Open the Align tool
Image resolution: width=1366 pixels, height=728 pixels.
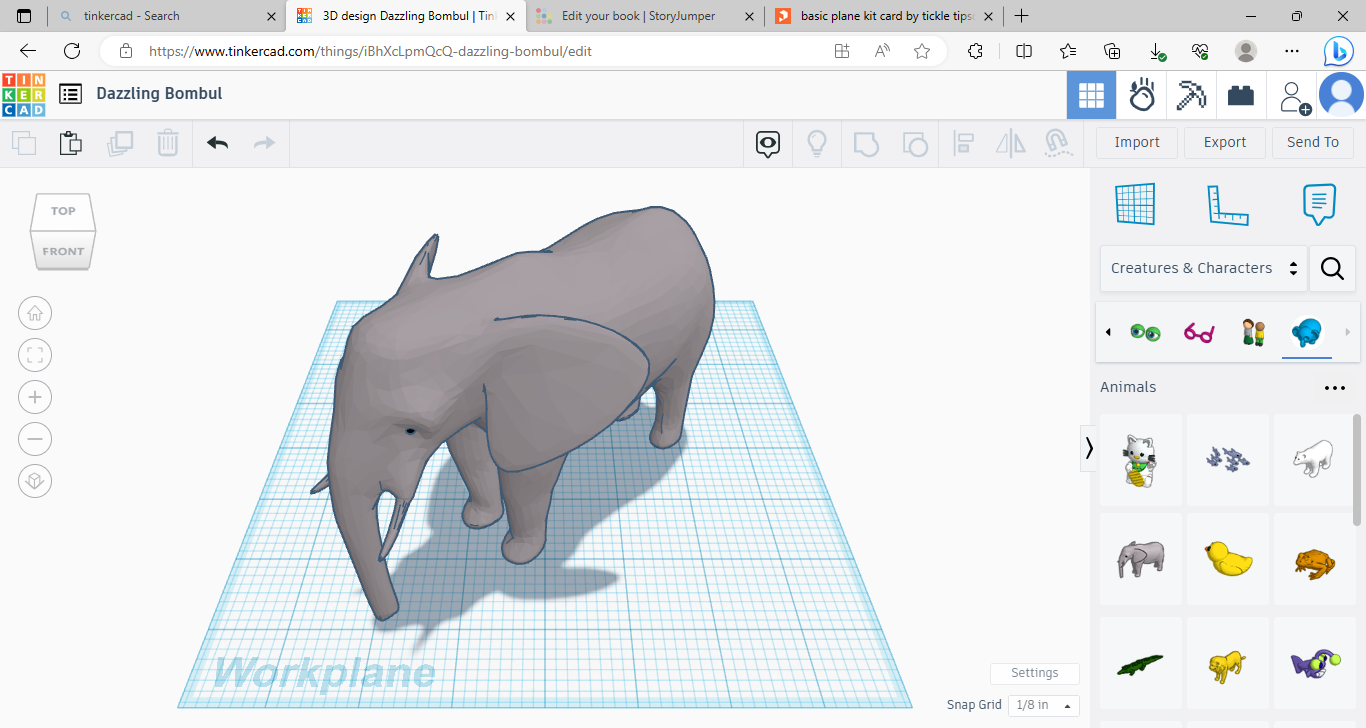[963, 143]
